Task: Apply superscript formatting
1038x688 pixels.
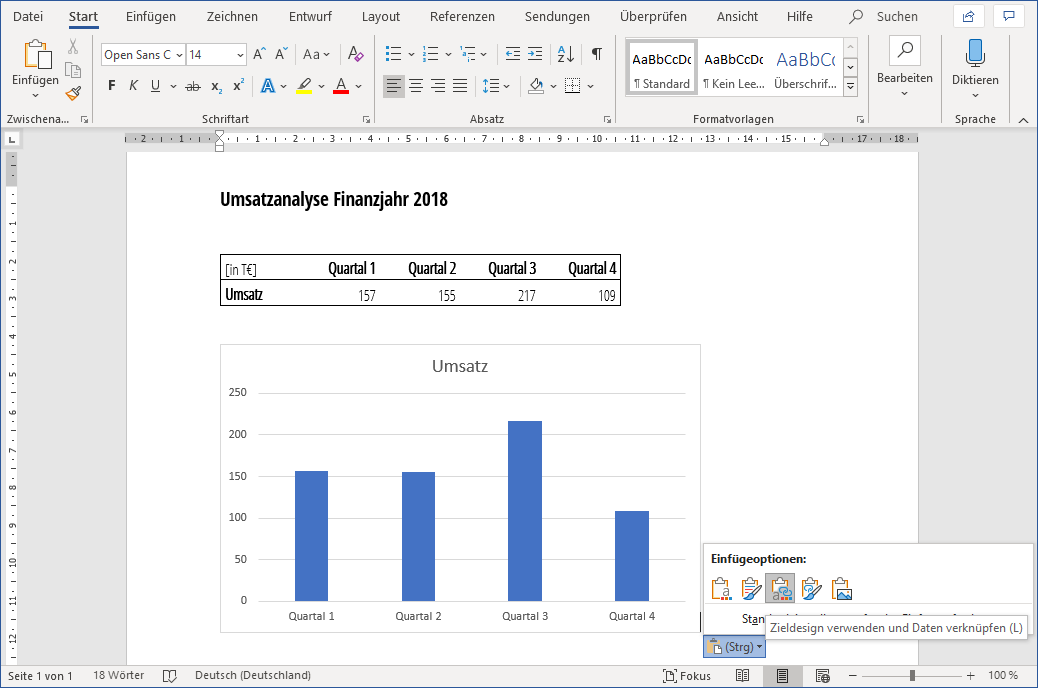Action: (238, 86)
